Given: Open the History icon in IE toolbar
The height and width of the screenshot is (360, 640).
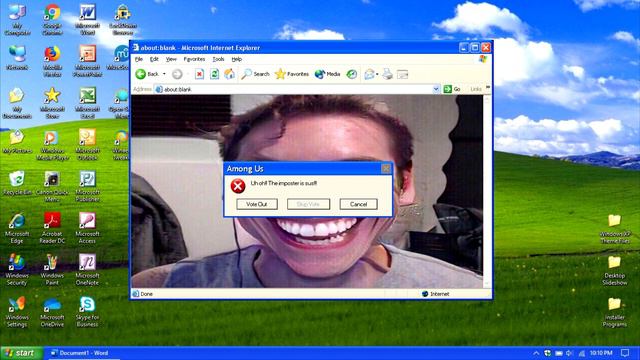Looking at the screenshot, I should click(351, 74).
